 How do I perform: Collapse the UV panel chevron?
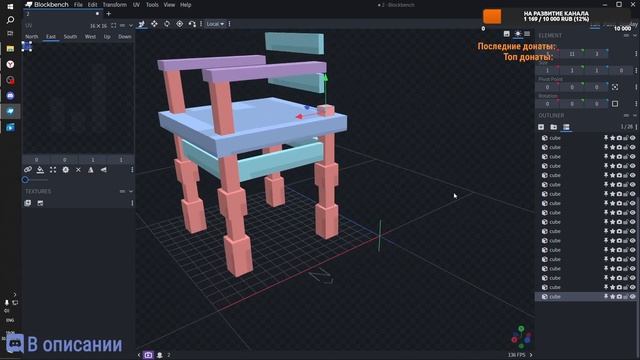click(131, 25)
